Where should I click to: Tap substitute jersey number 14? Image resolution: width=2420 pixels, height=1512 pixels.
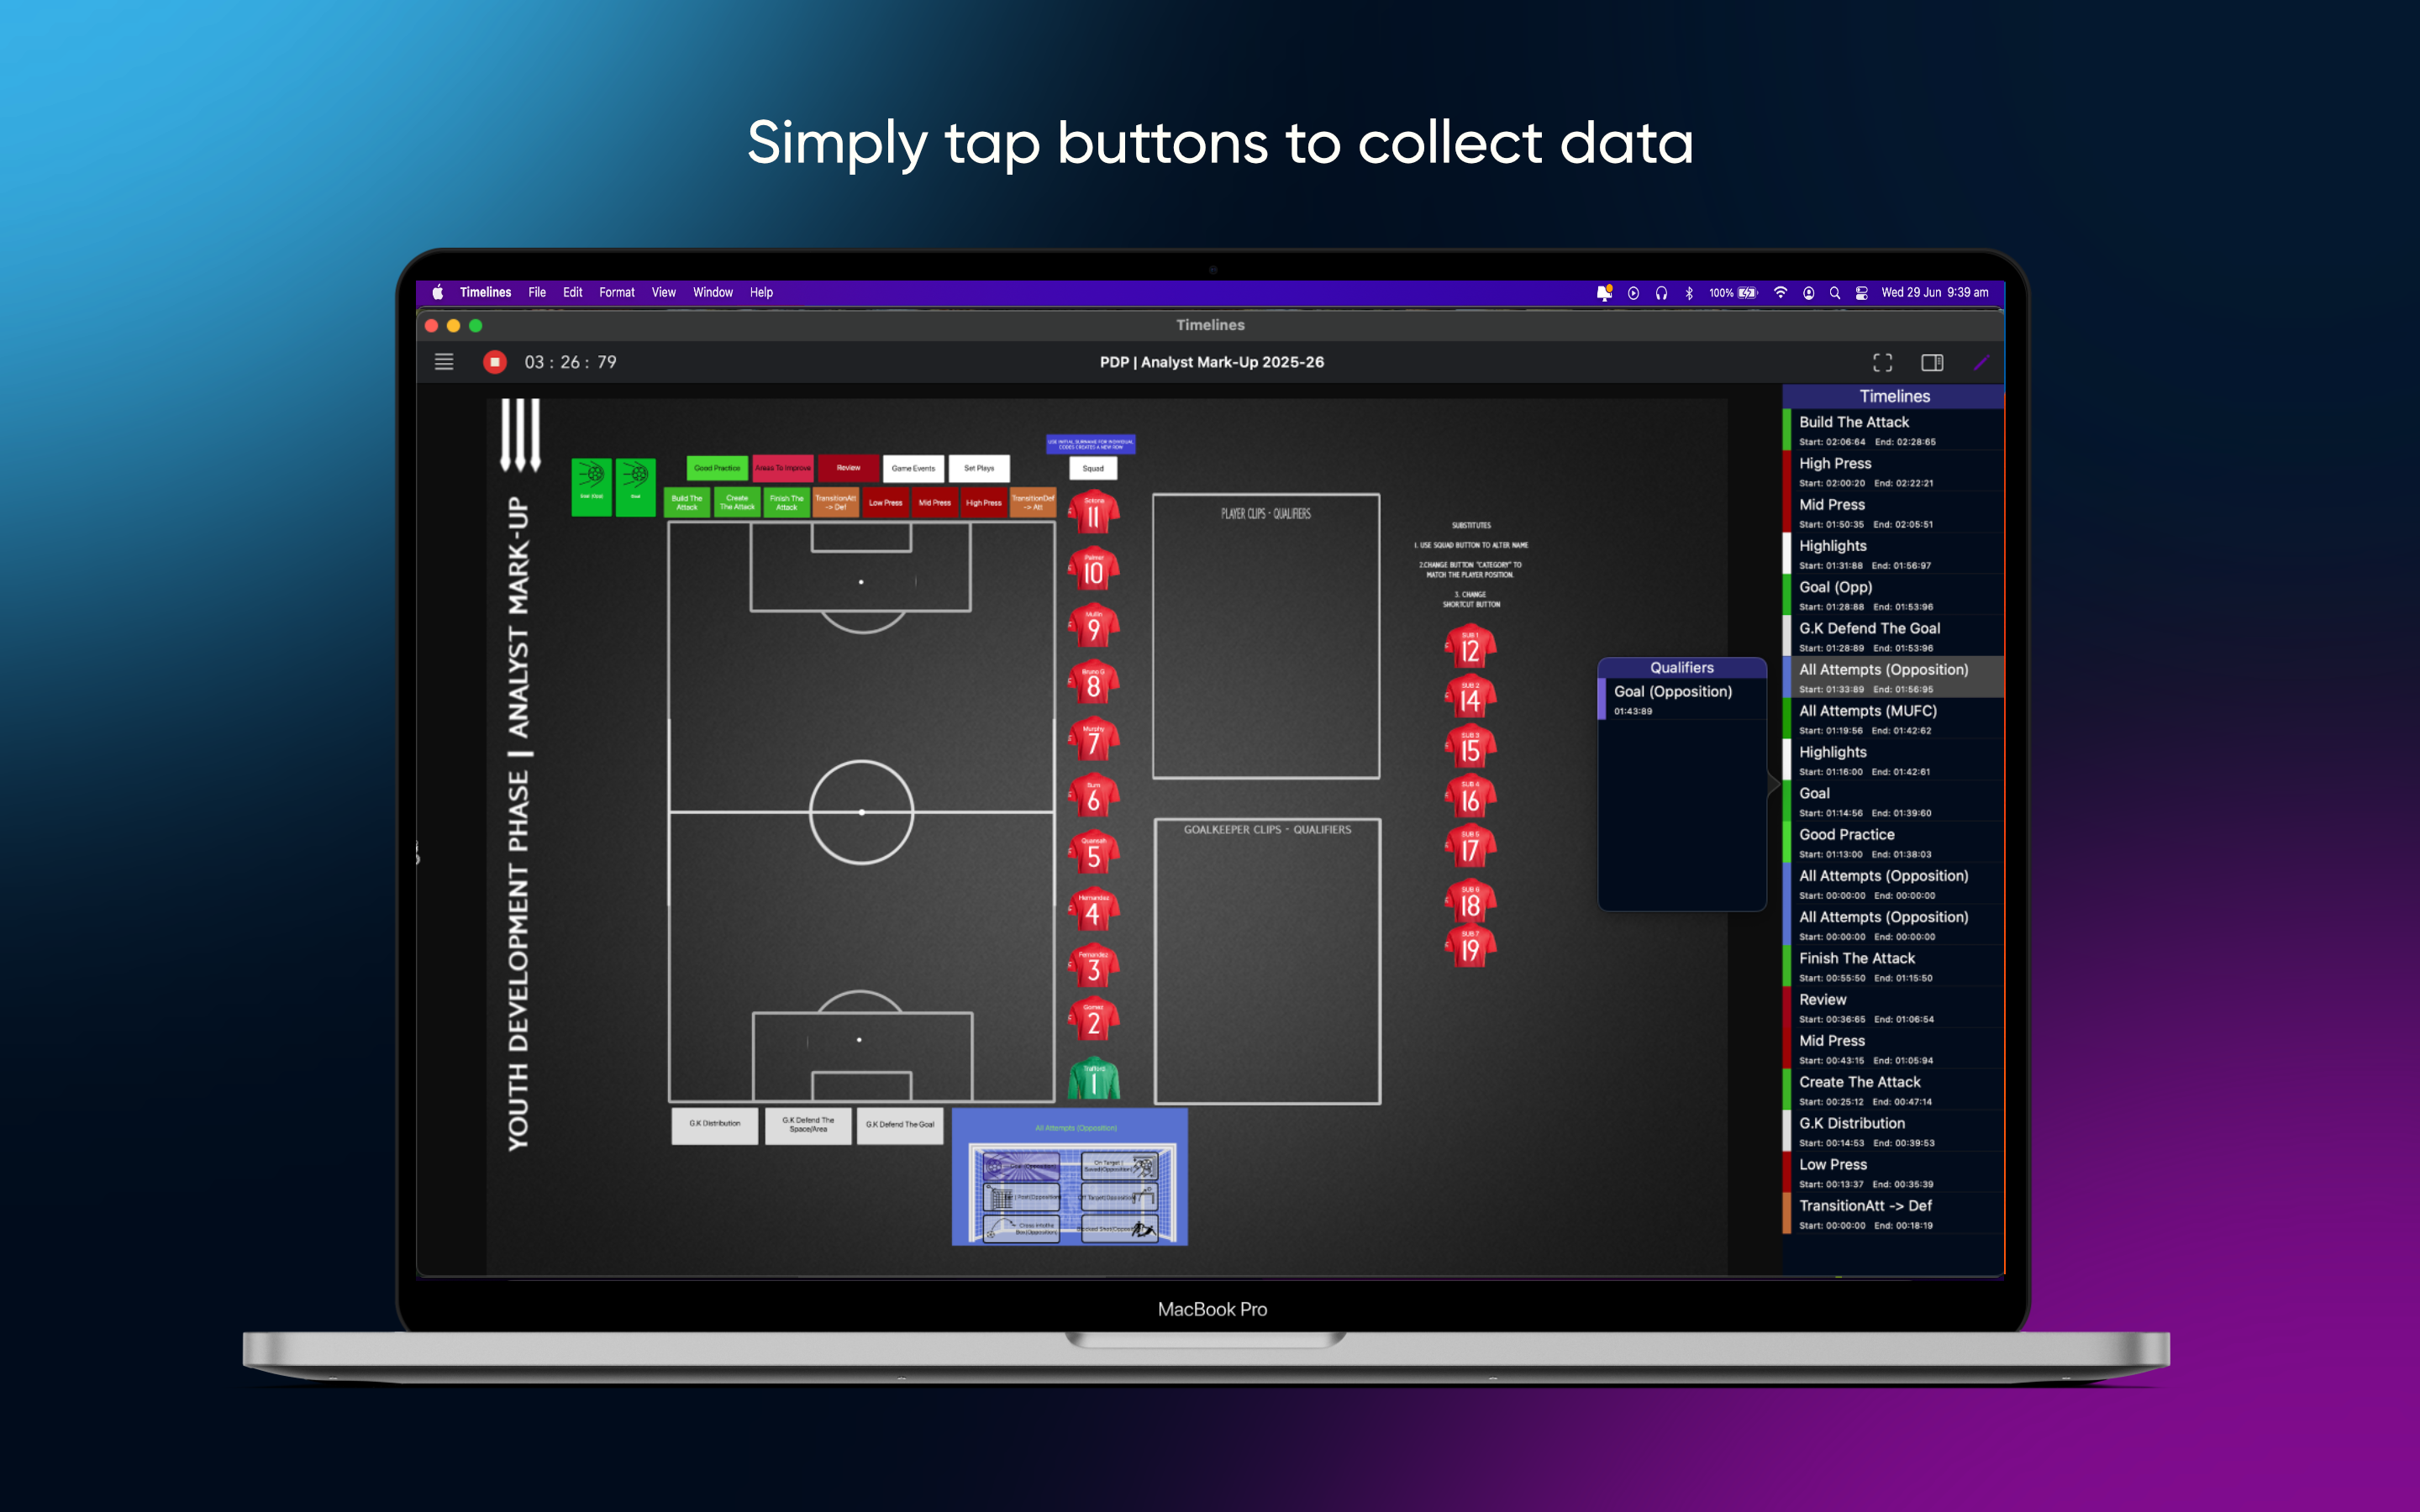[1470, 697]
